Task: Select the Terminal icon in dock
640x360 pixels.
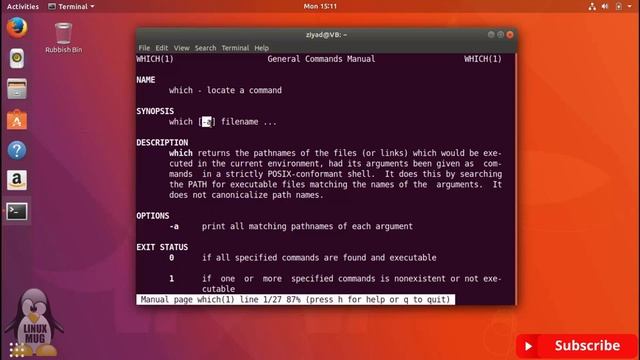Action: (x=17, y=211)
